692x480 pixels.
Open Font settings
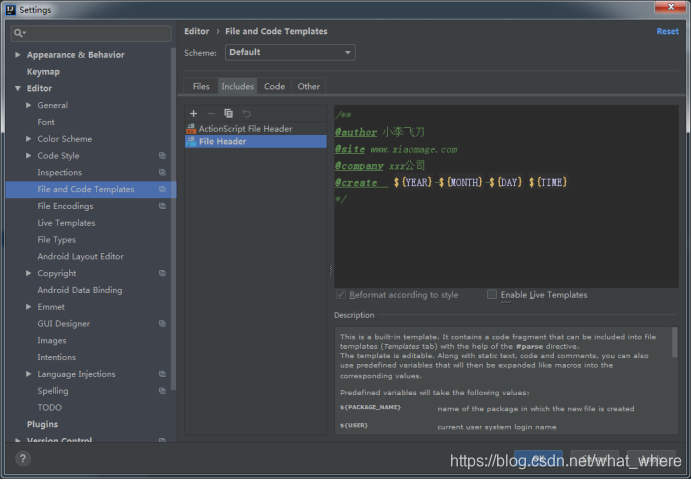pos(46,122)
